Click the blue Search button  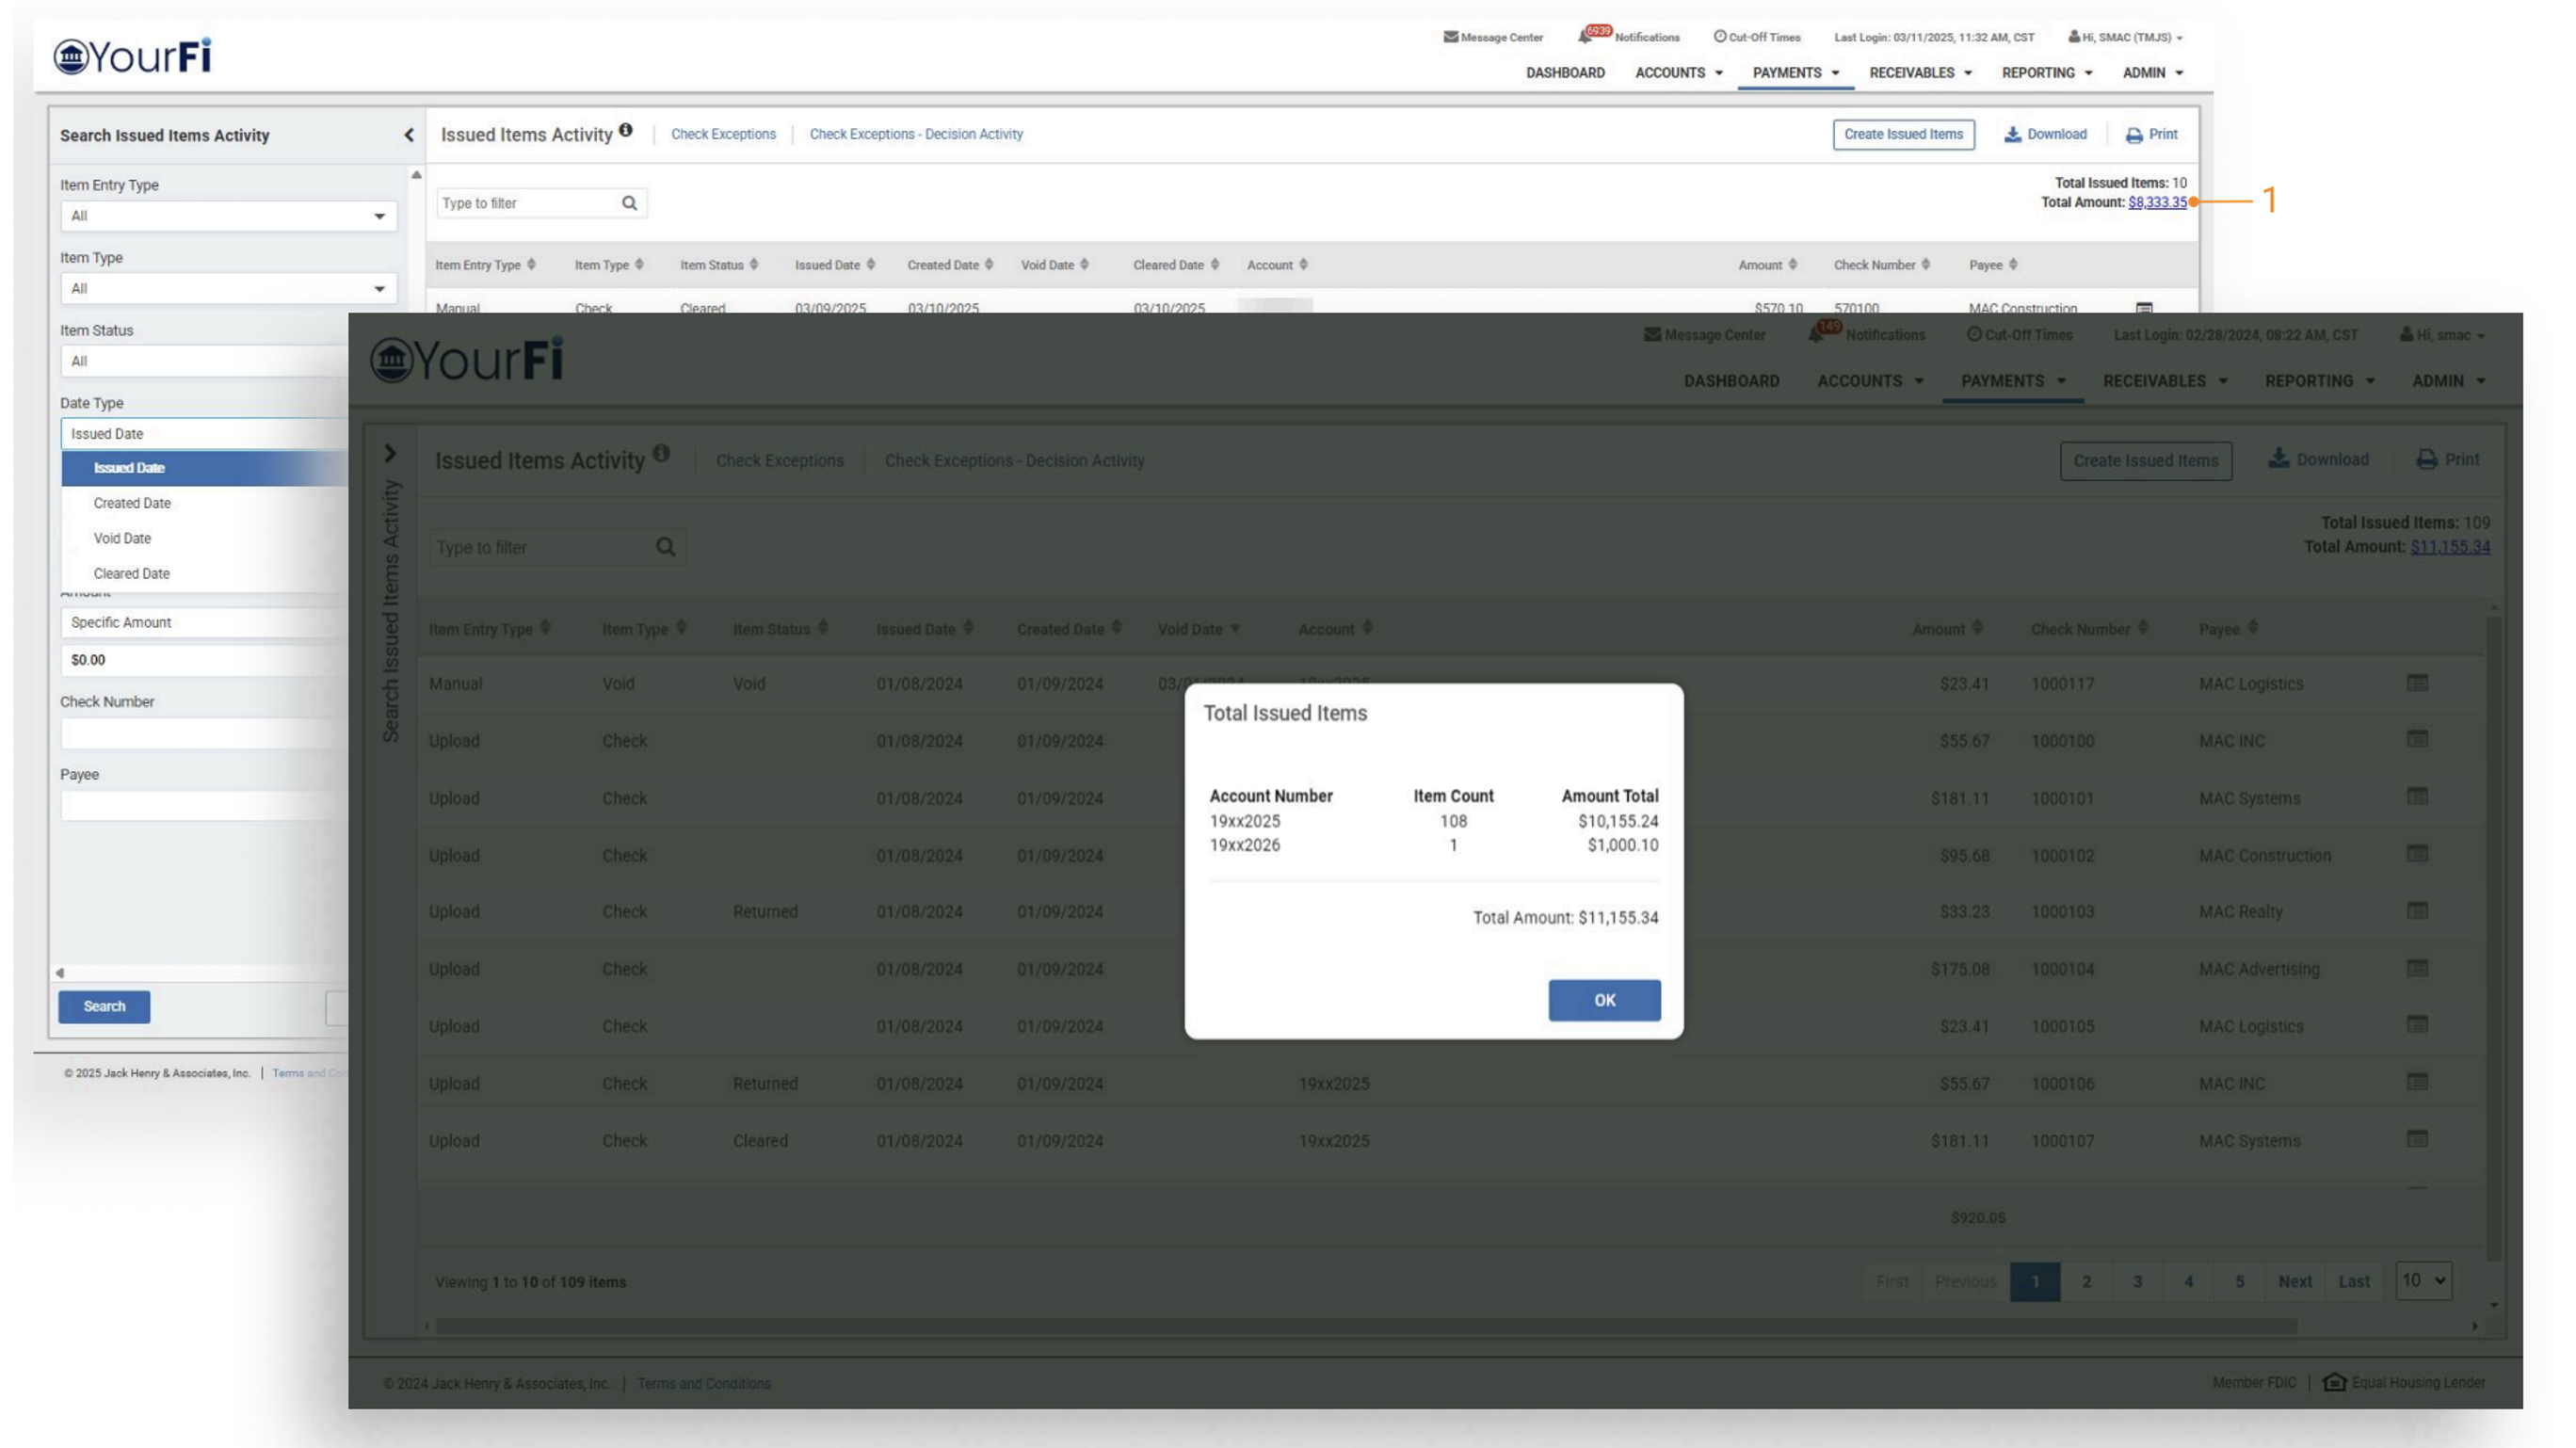coord(104,1006)
